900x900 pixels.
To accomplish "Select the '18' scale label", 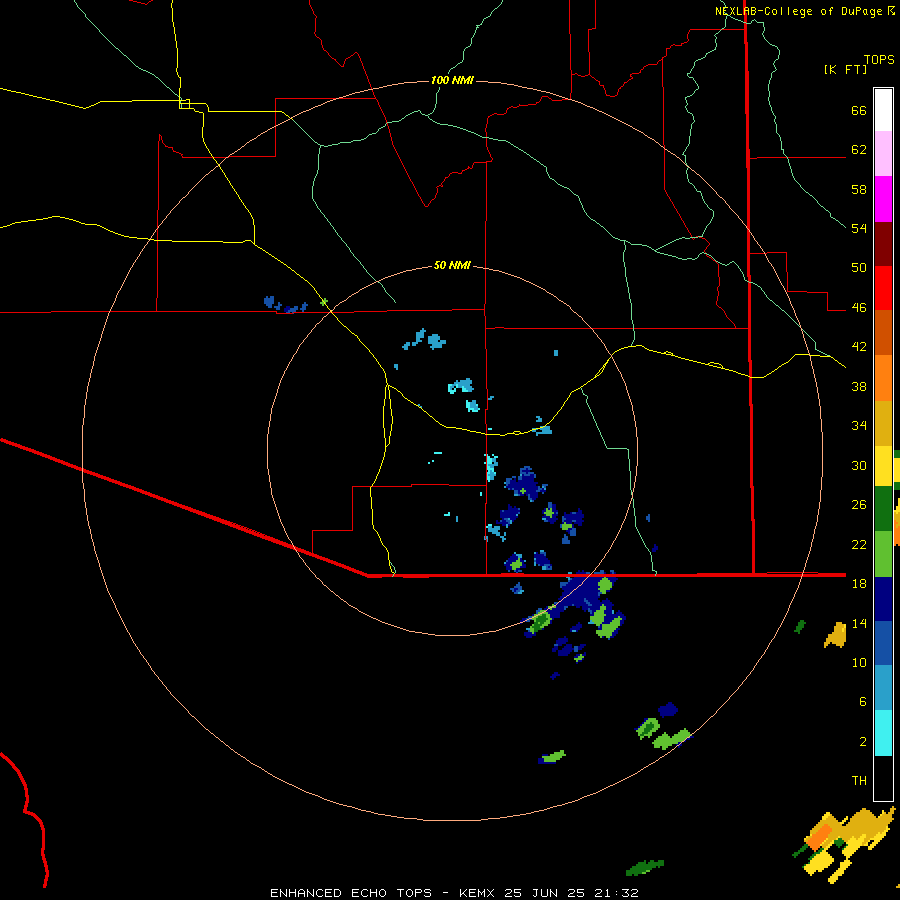I will pos(859,584).
